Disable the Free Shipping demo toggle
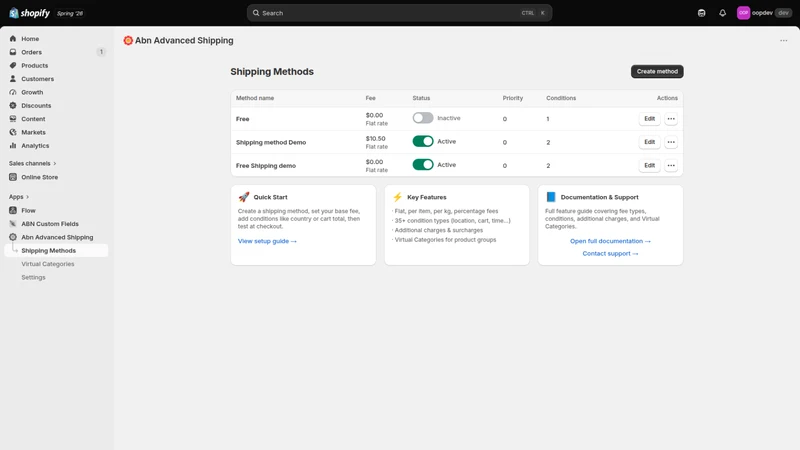The height and width of the screenshot is (450, 800). (x=423, y=165)
